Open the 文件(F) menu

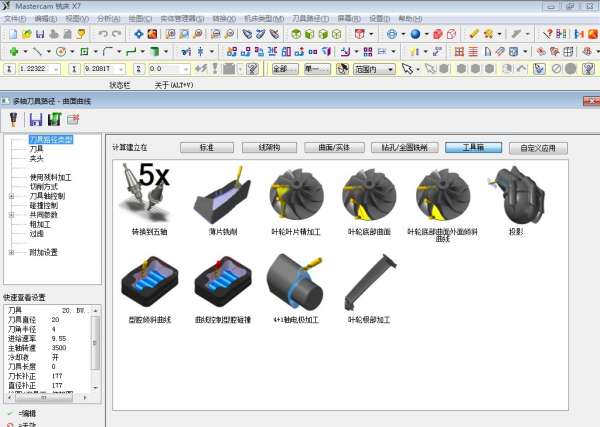(x=15, y=18)
